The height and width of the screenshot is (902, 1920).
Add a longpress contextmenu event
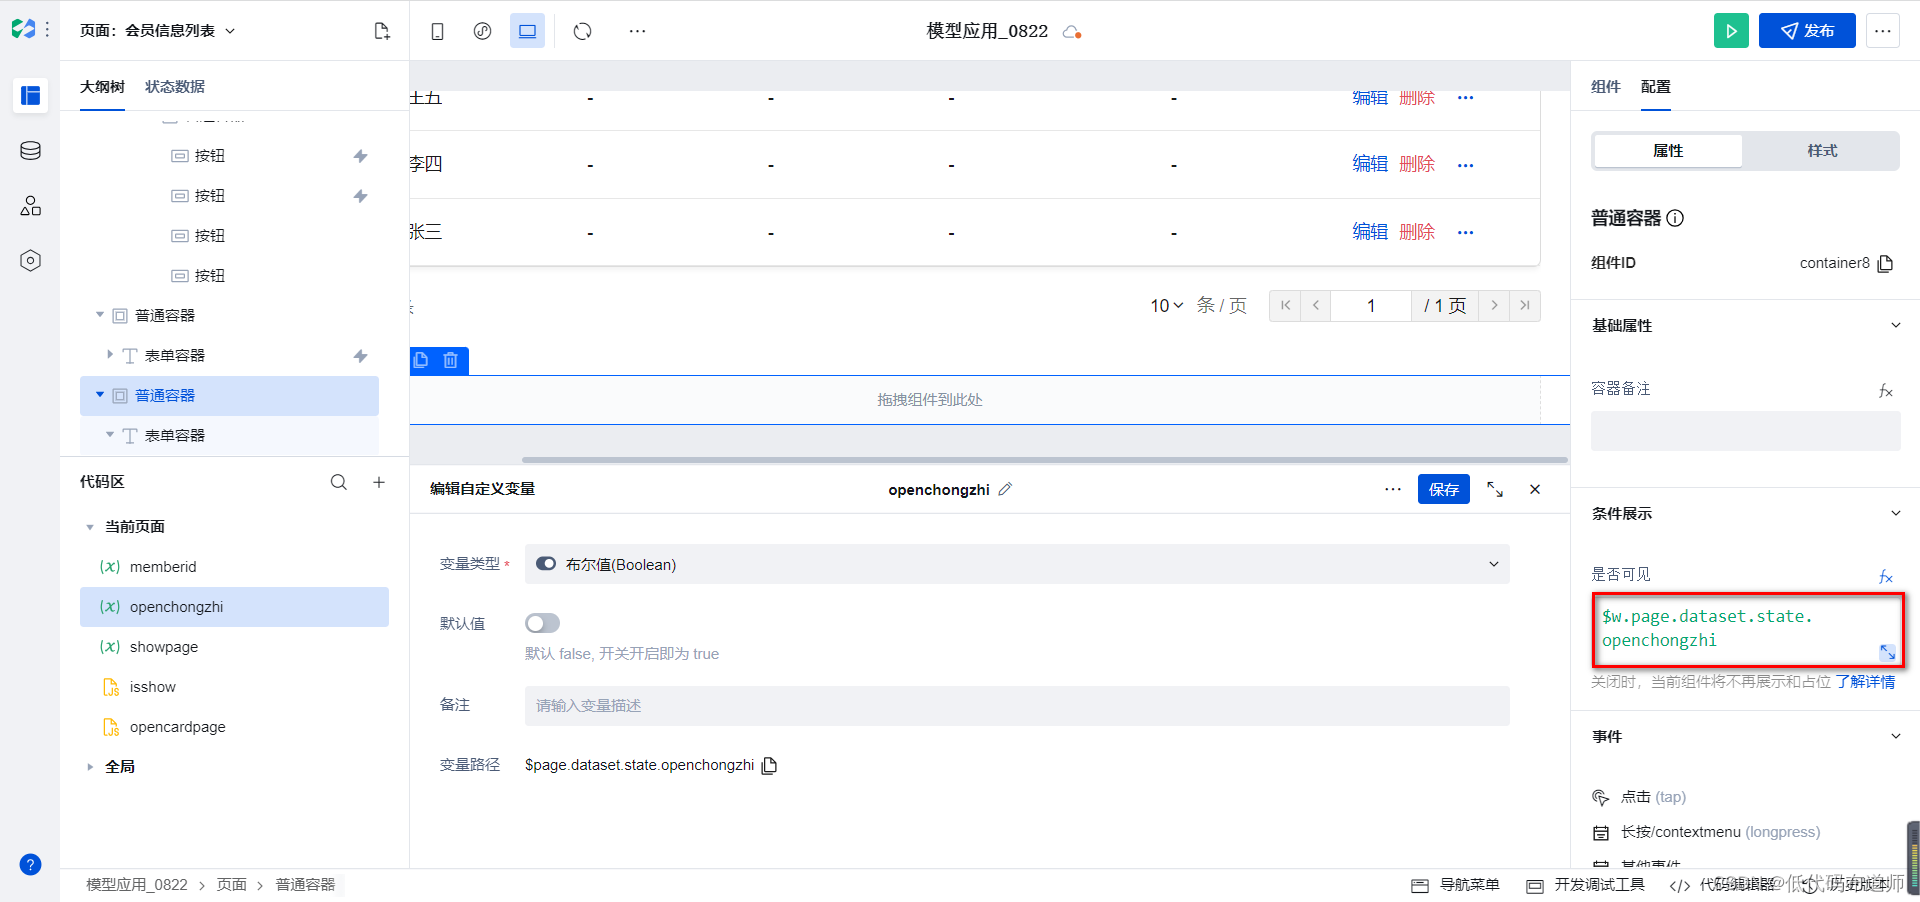(x=1719, y=832)
